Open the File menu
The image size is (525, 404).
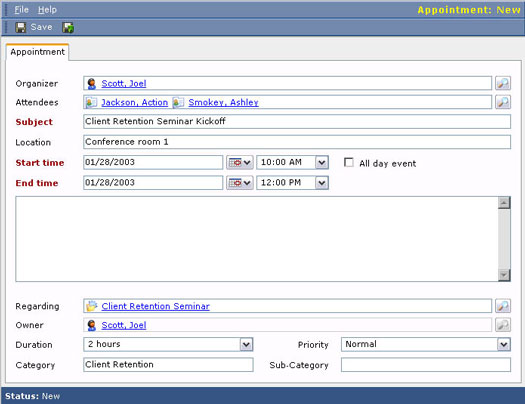click(x=21, y=10)
